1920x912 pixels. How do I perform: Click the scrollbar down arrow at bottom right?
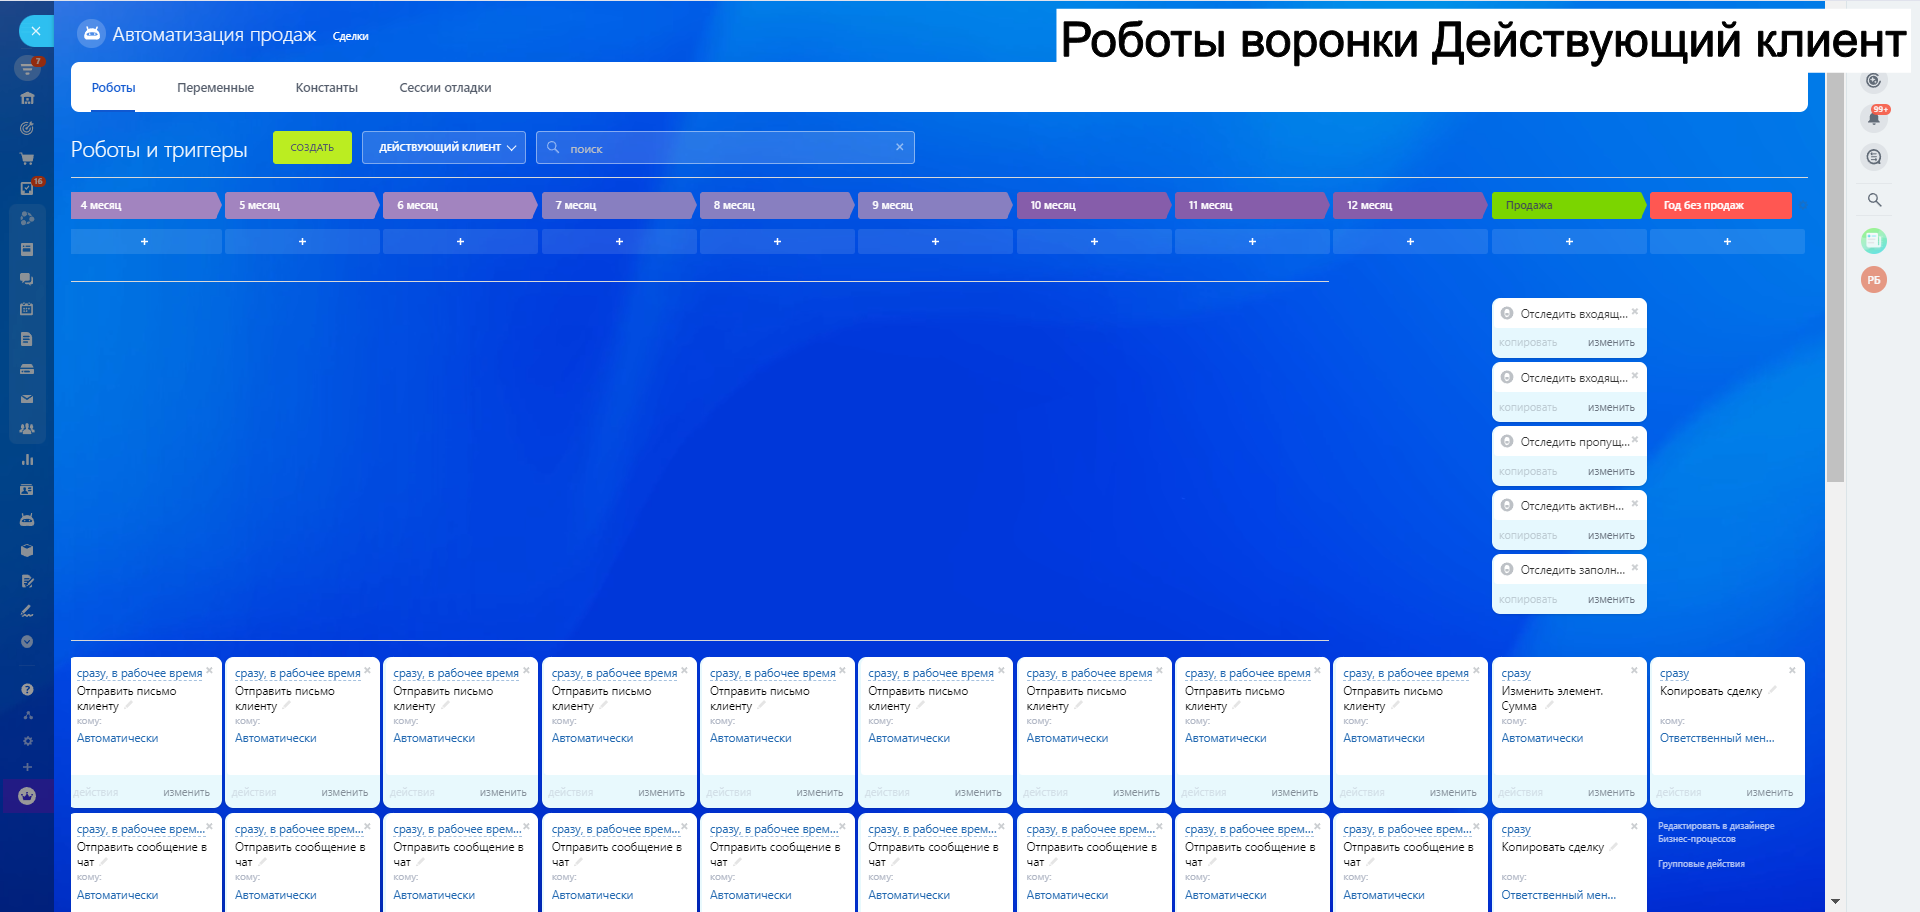click(1835, 902)
